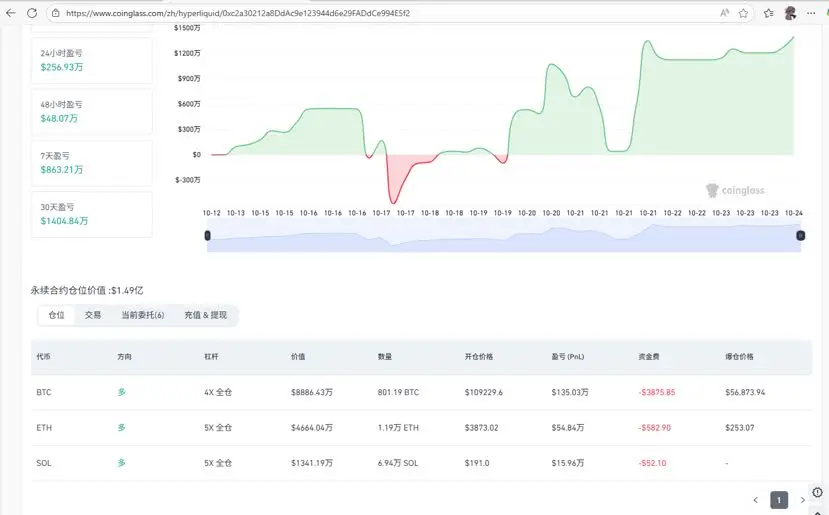Click the $3873.02 entry price cell
This screenshot has width=829, height=515.
[x=482, y=428]
